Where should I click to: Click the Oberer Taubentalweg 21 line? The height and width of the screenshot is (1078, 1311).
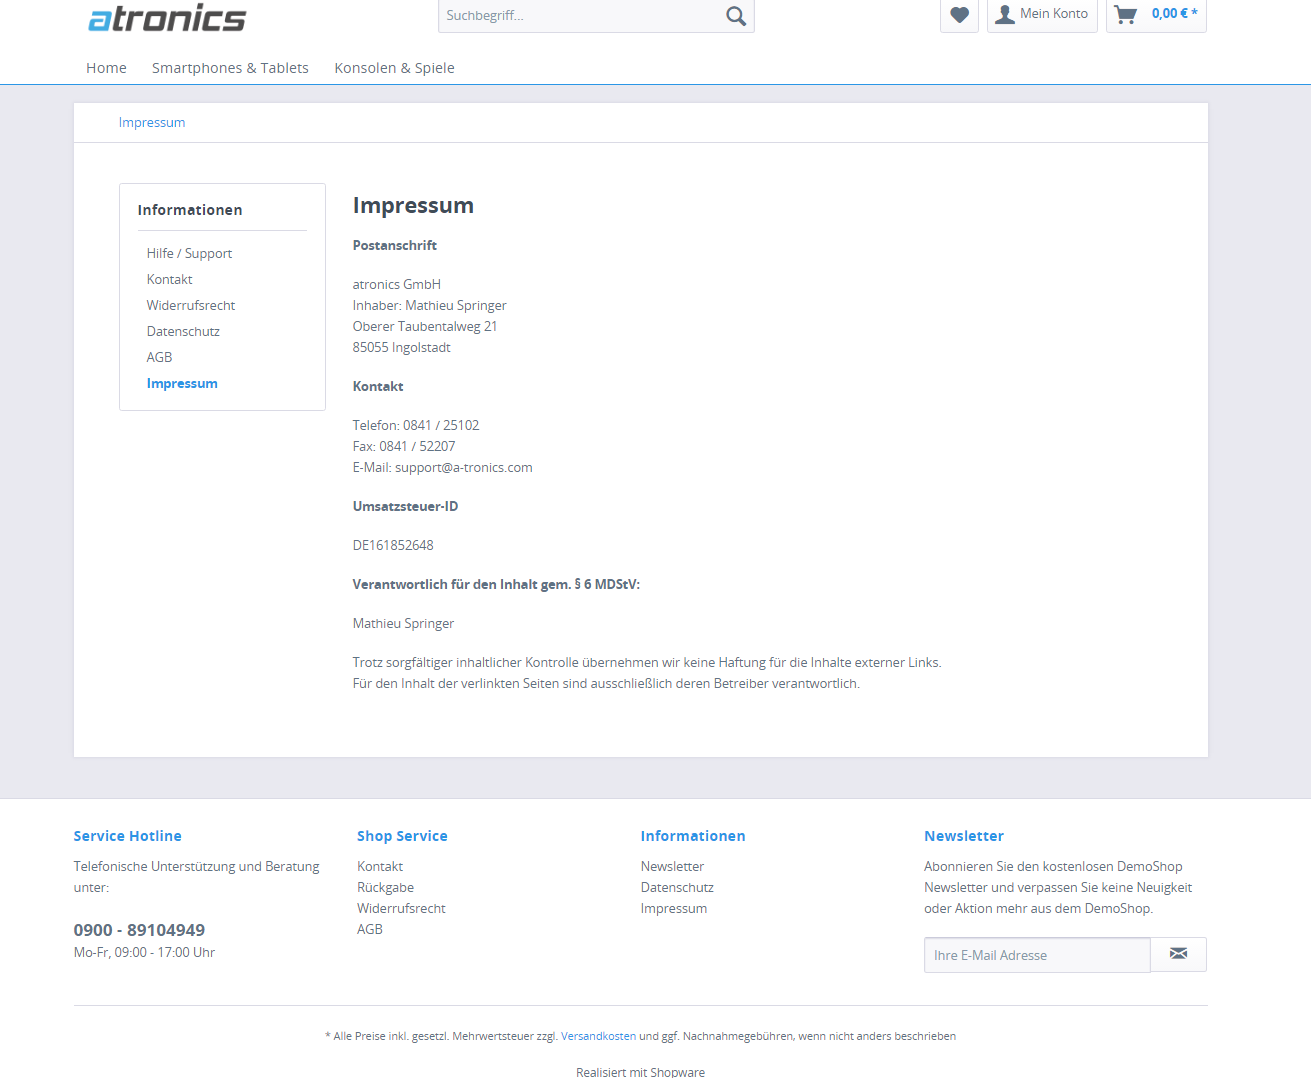[425, 327]
